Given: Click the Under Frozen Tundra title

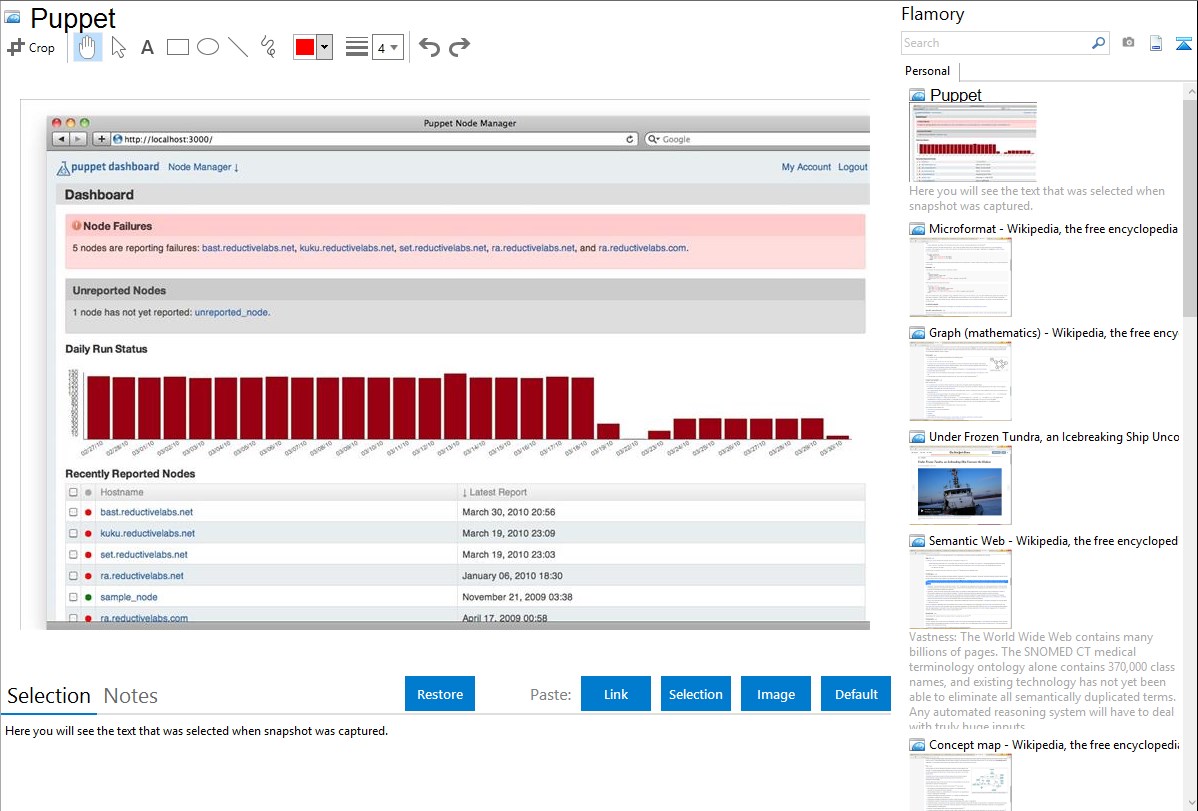Looking at the screenshot, I should (1054, 437).
